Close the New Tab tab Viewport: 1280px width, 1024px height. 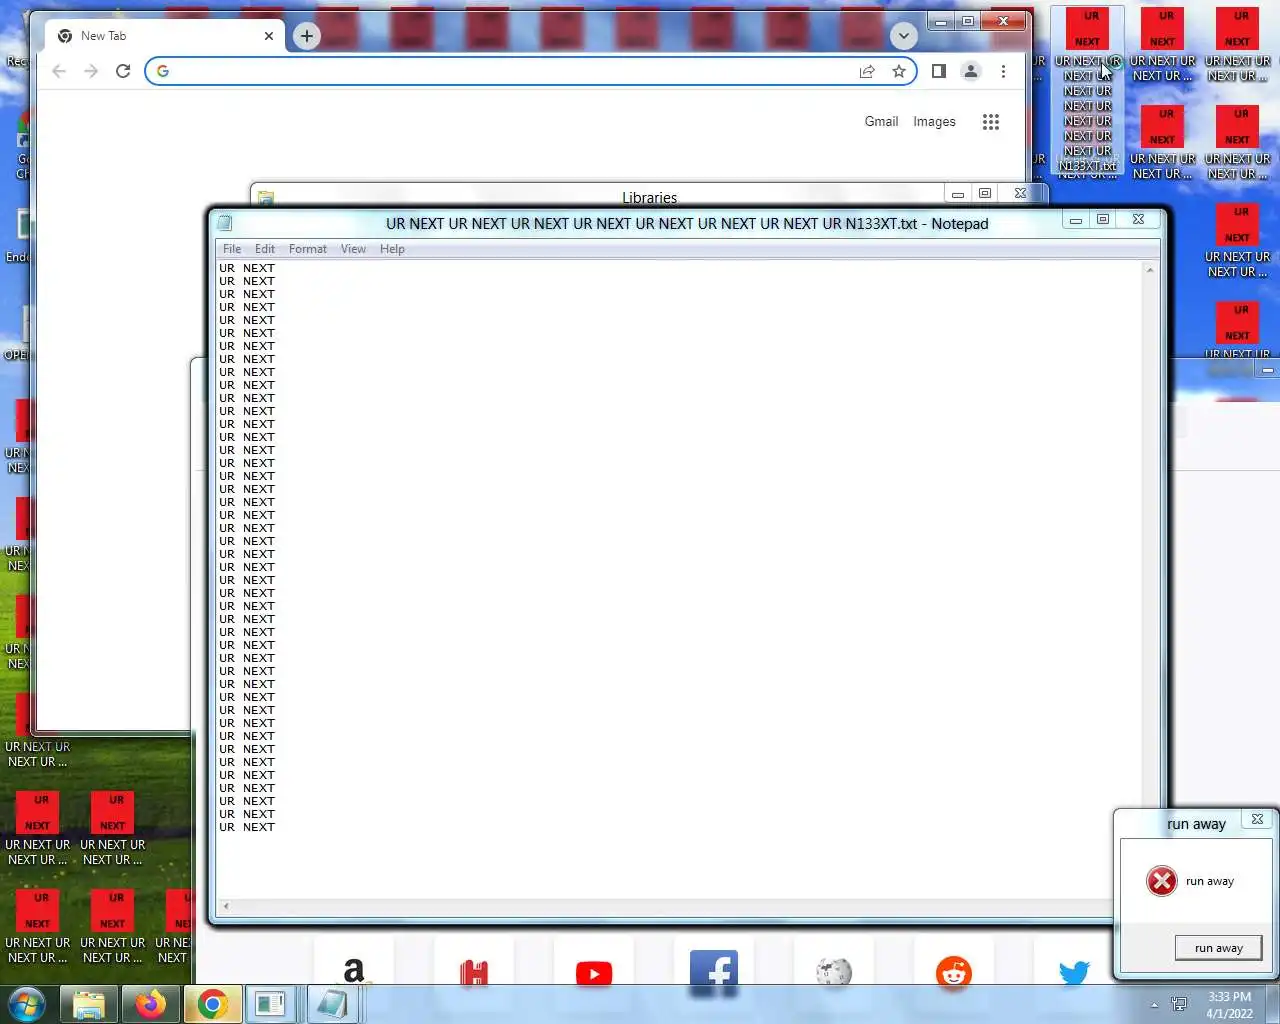click(x=269, y=36)
